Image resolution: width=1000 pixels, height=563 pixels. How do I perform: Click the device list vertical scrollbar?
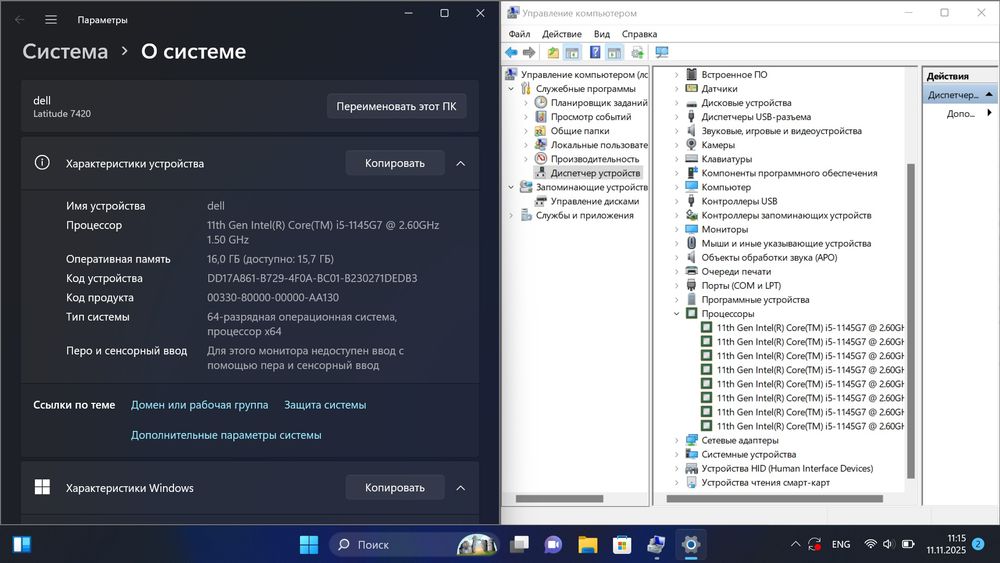pos(911,321)
